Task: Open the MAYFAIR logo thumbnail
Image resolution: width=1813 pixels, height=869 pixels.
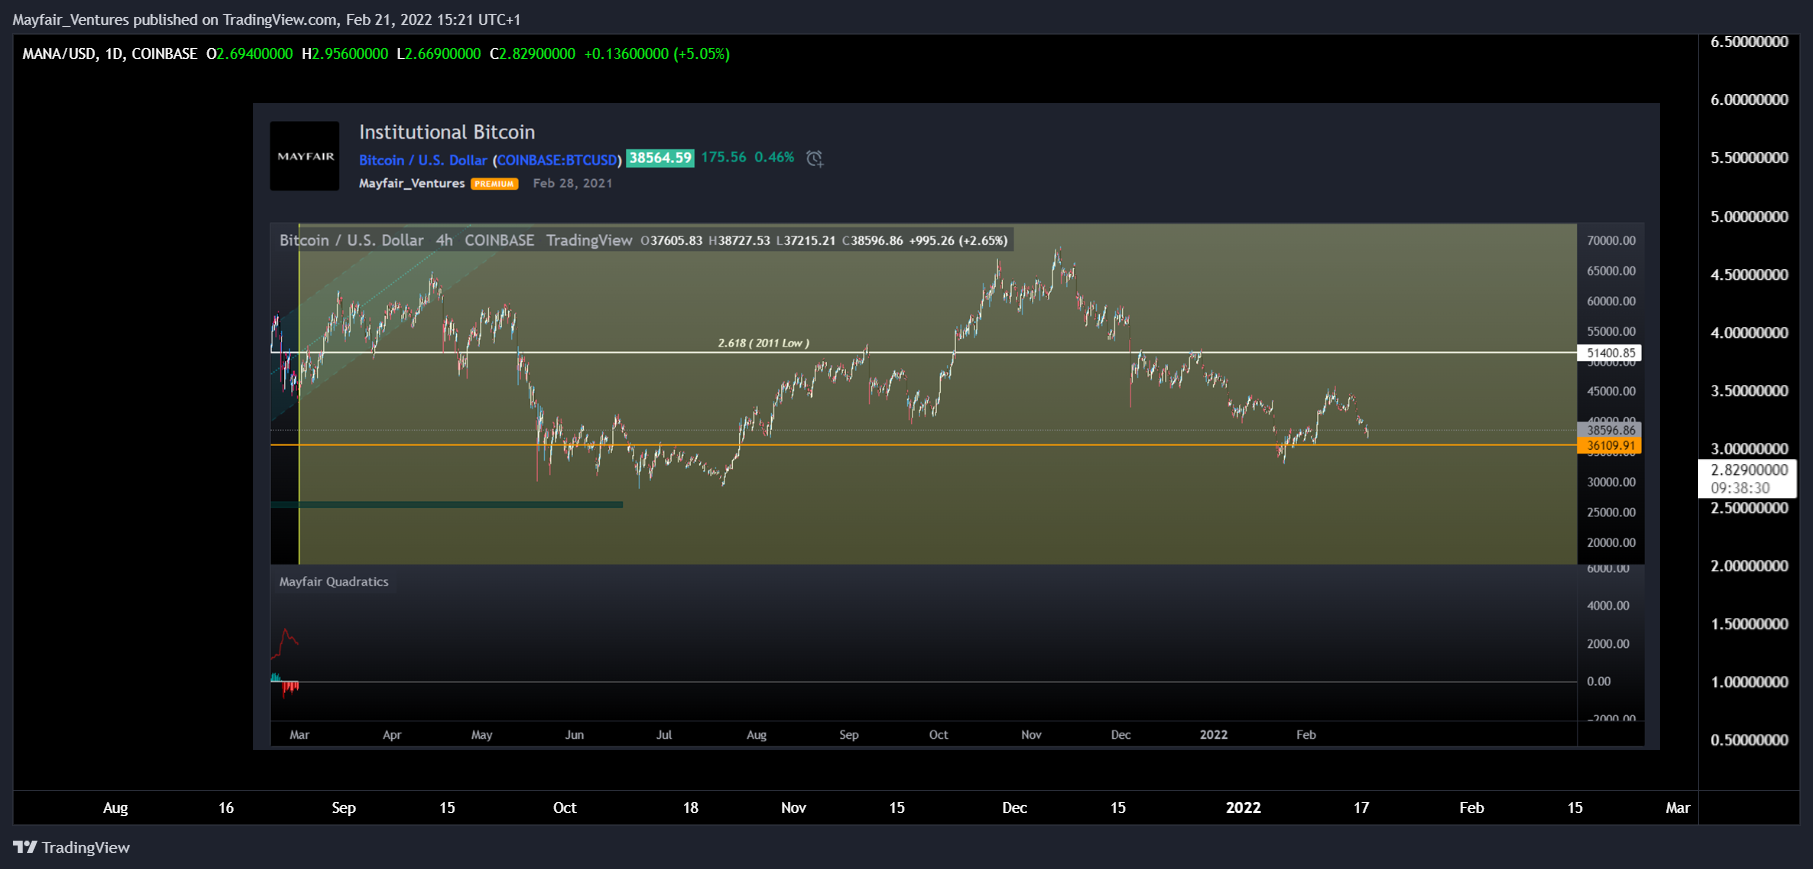Action: click(305, 156)
